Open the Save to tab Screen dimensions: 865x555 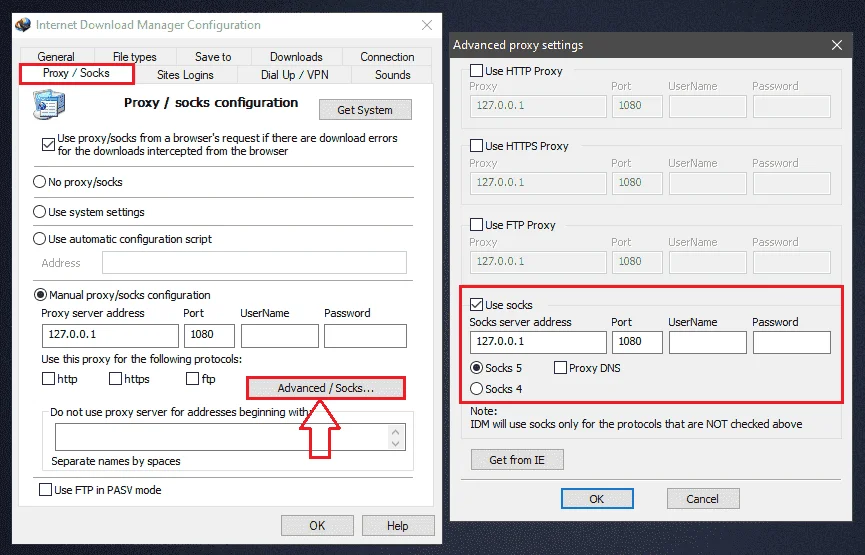pyautogui.click(x=213, y=57)
